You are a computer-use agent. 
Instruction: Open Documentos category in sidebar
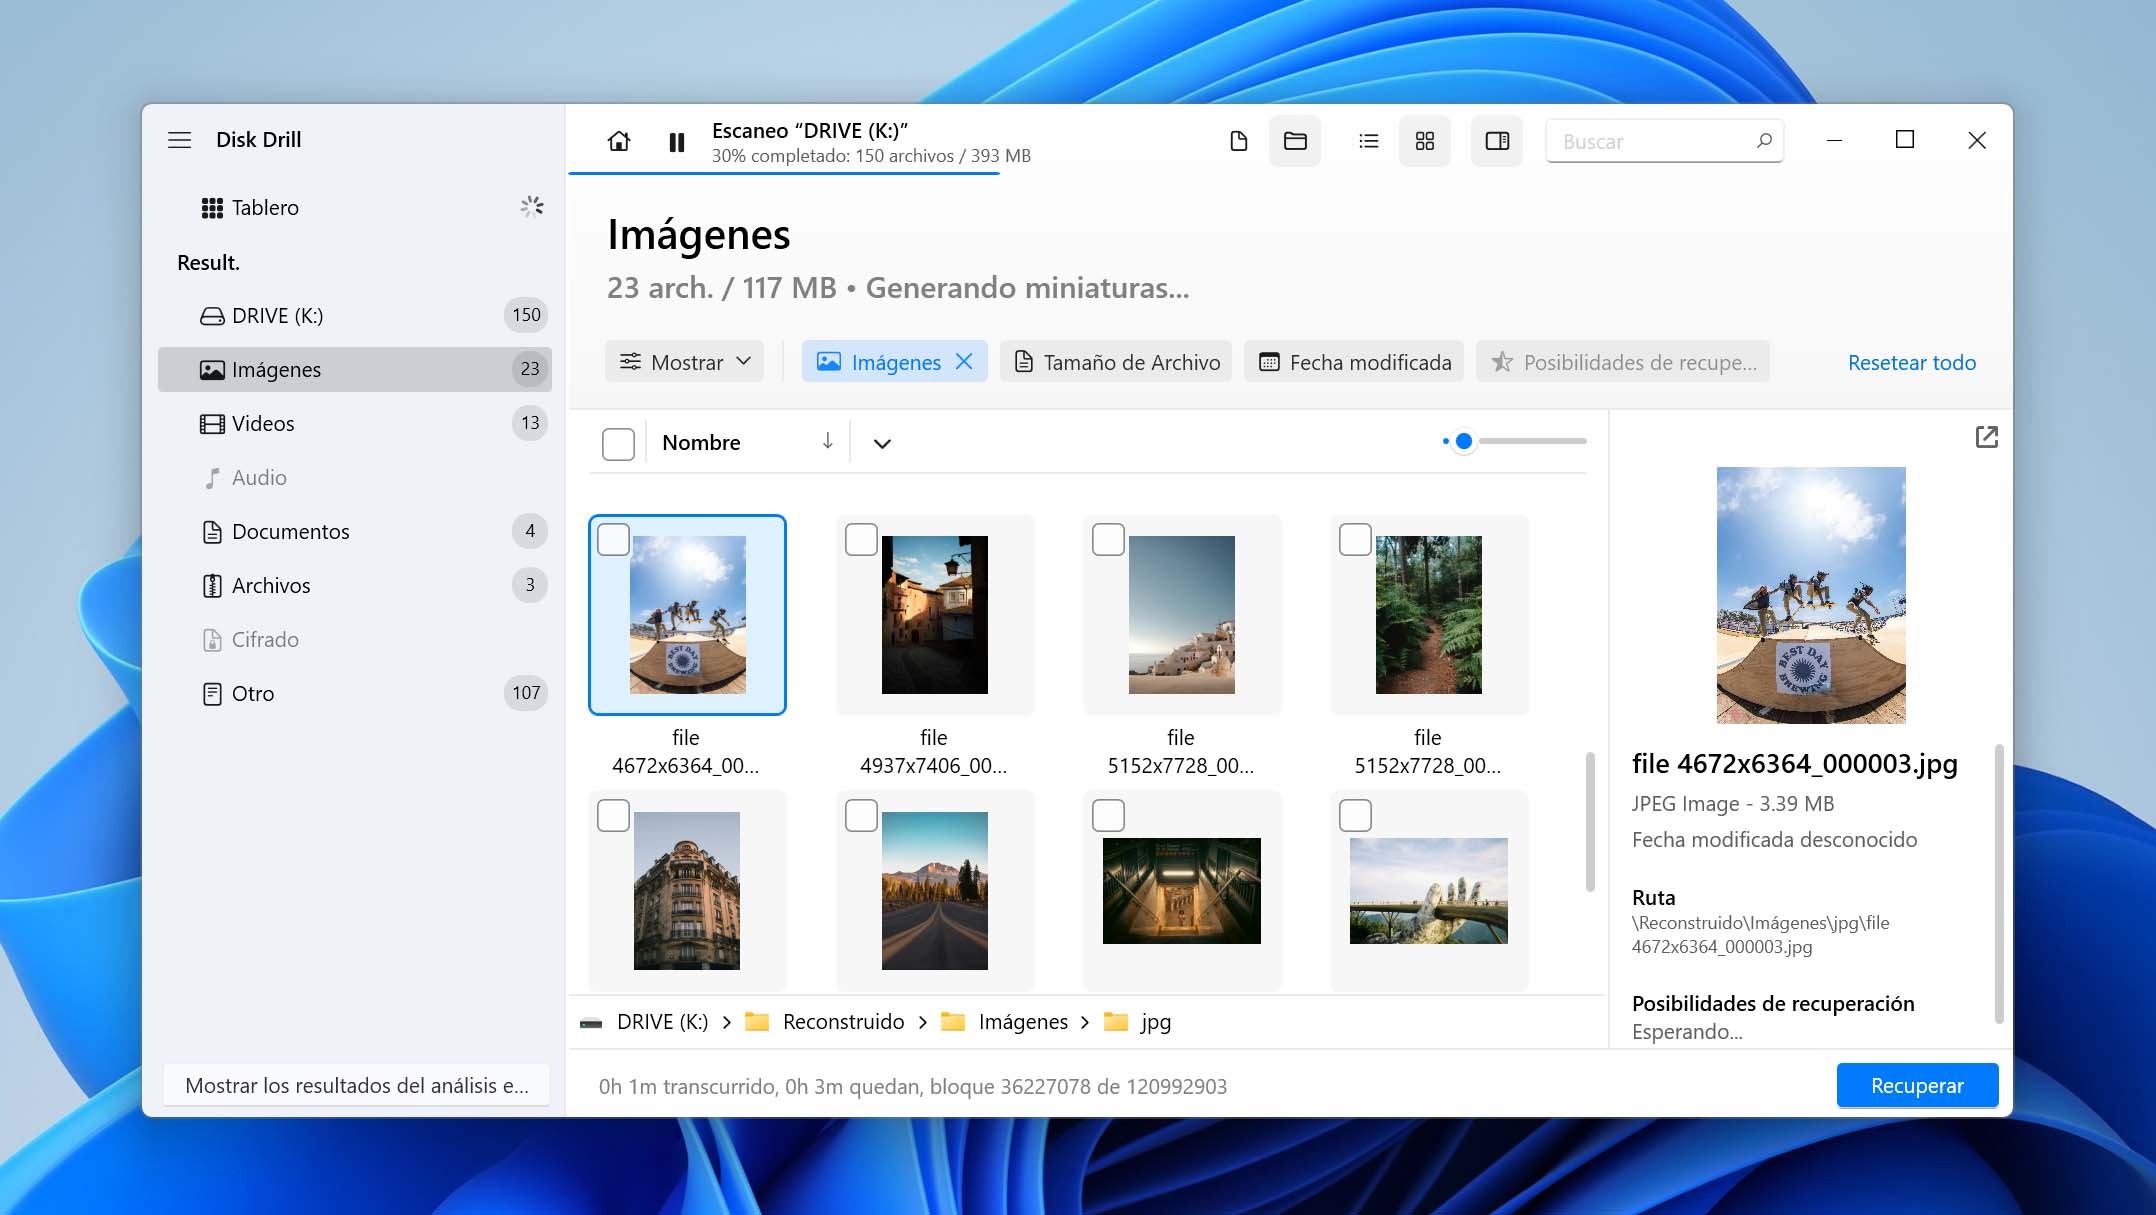point(354,532)
